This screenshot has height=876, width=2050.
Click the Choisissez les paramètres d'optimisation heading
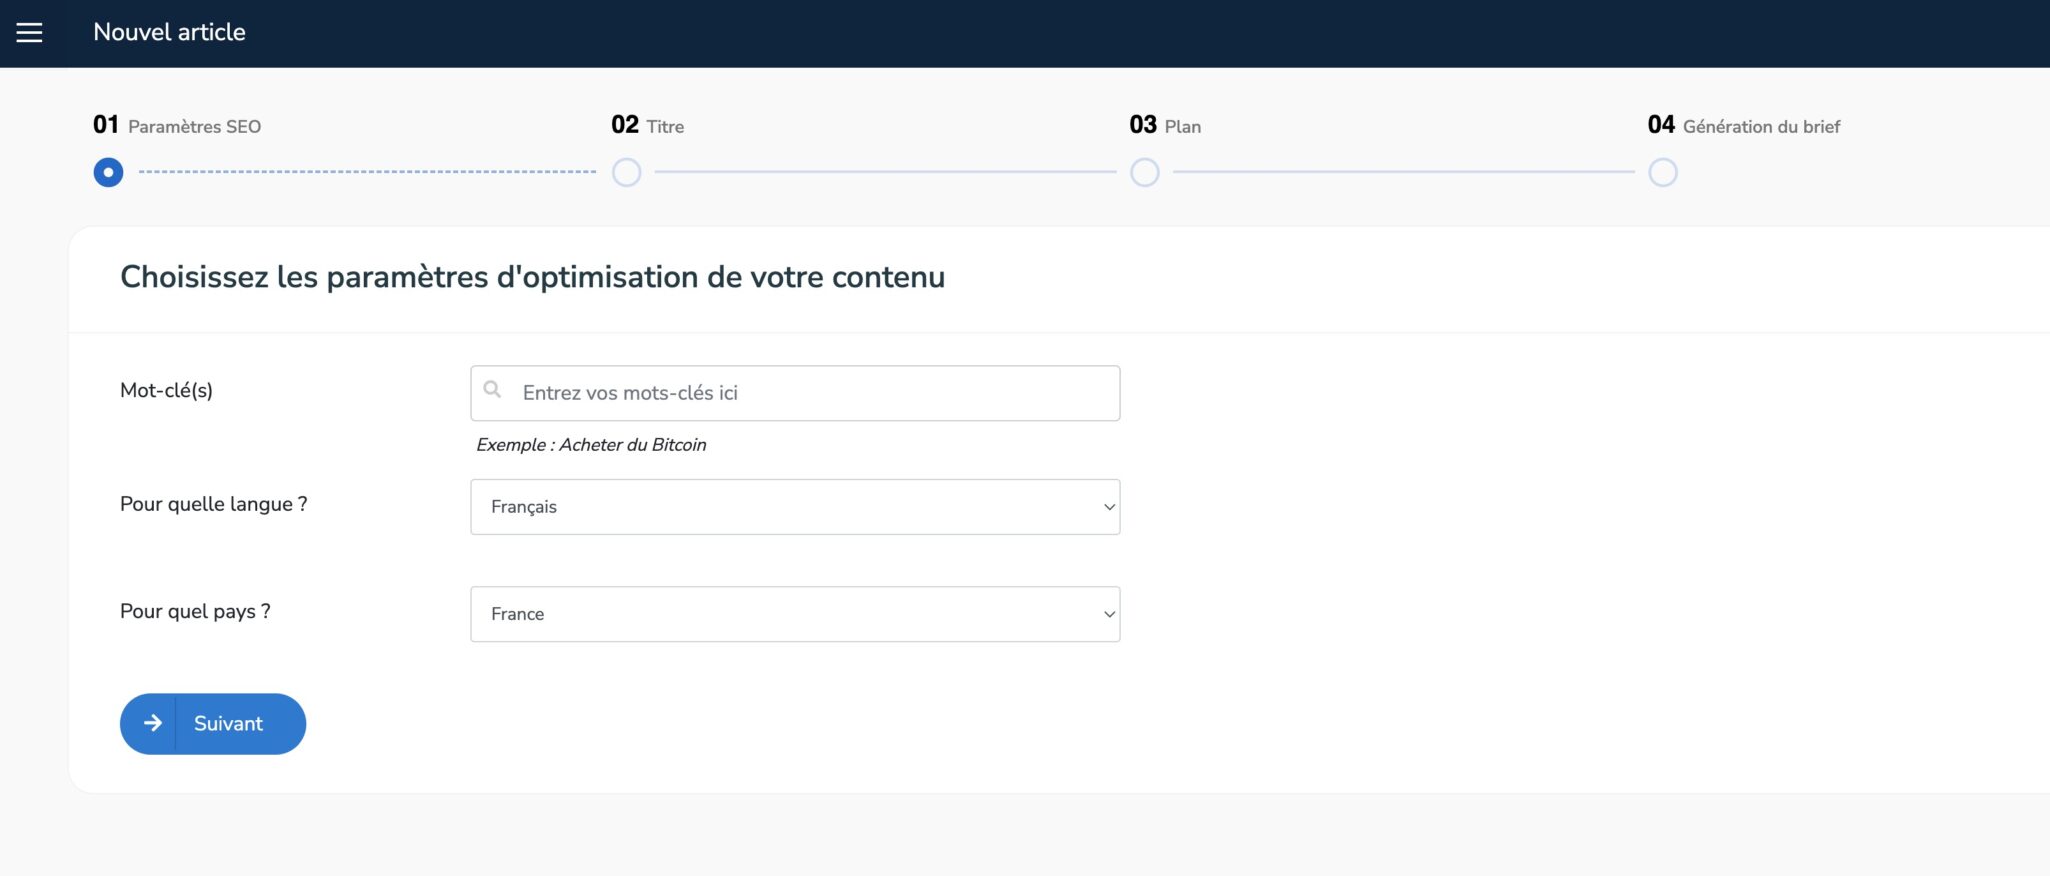click(532, 277)
